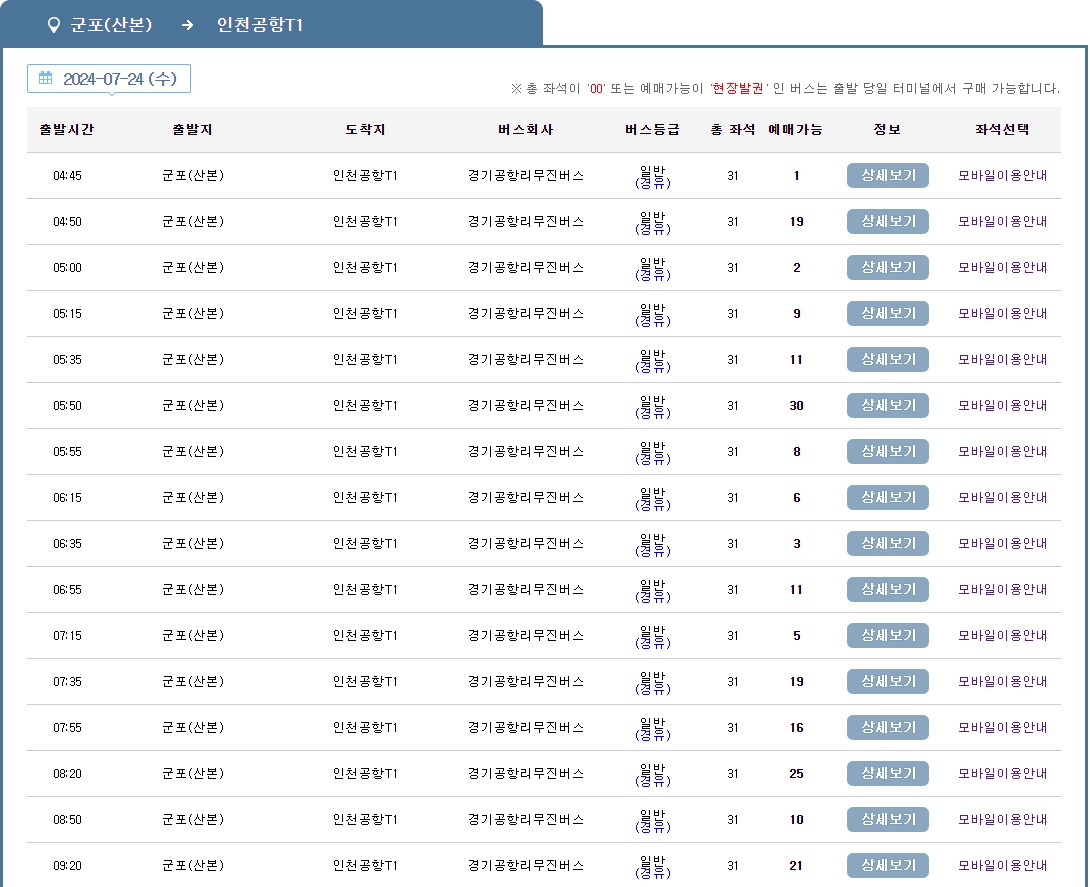Image resolution: width=1090 pixels, height=887 pixels.
Task: Open 상세보기 for the 05:00 departure
Action: 888,267
